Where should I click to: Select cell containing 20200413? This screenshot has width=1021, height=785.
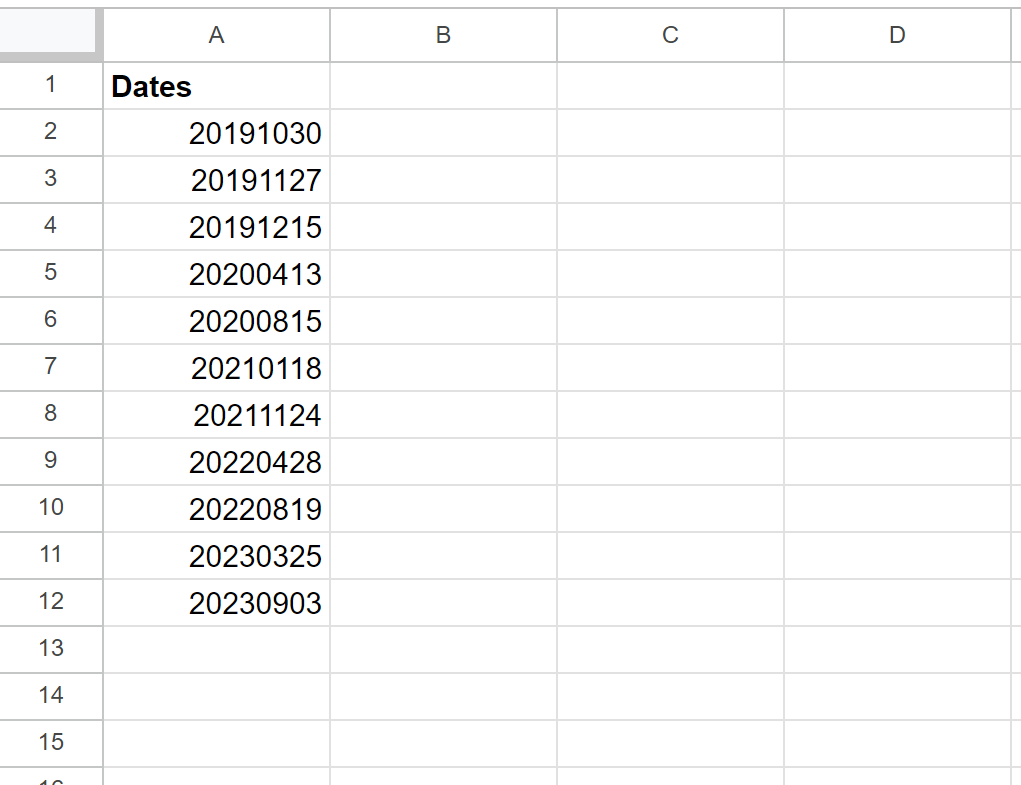click(215, 274)
